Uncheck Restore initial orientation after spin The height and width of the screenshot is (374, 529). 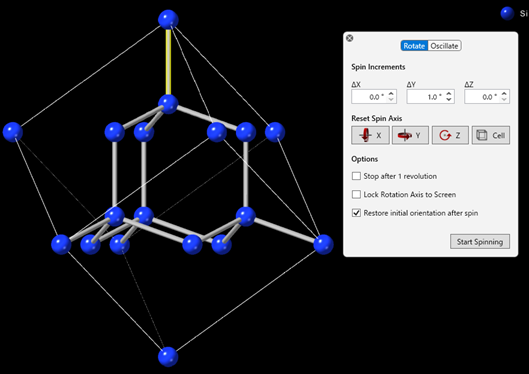pyautogui.click(x=356, y=213)
